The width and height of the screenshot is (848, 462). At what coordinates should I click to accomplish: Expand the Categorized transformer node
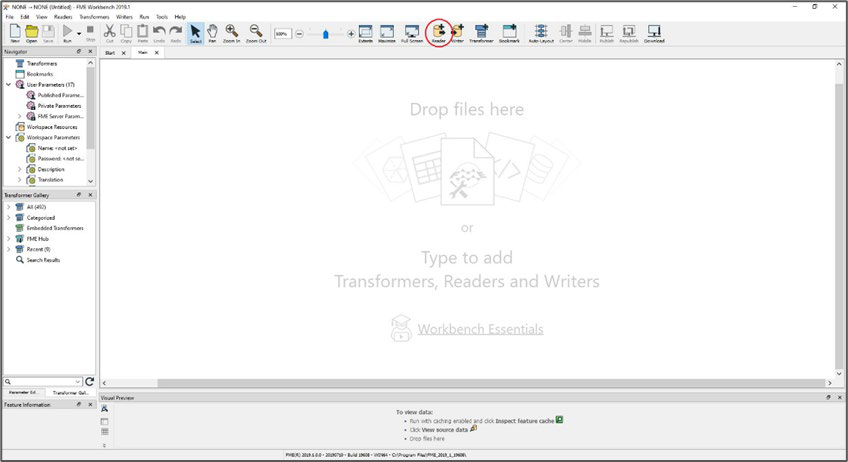tap(8, 217)
